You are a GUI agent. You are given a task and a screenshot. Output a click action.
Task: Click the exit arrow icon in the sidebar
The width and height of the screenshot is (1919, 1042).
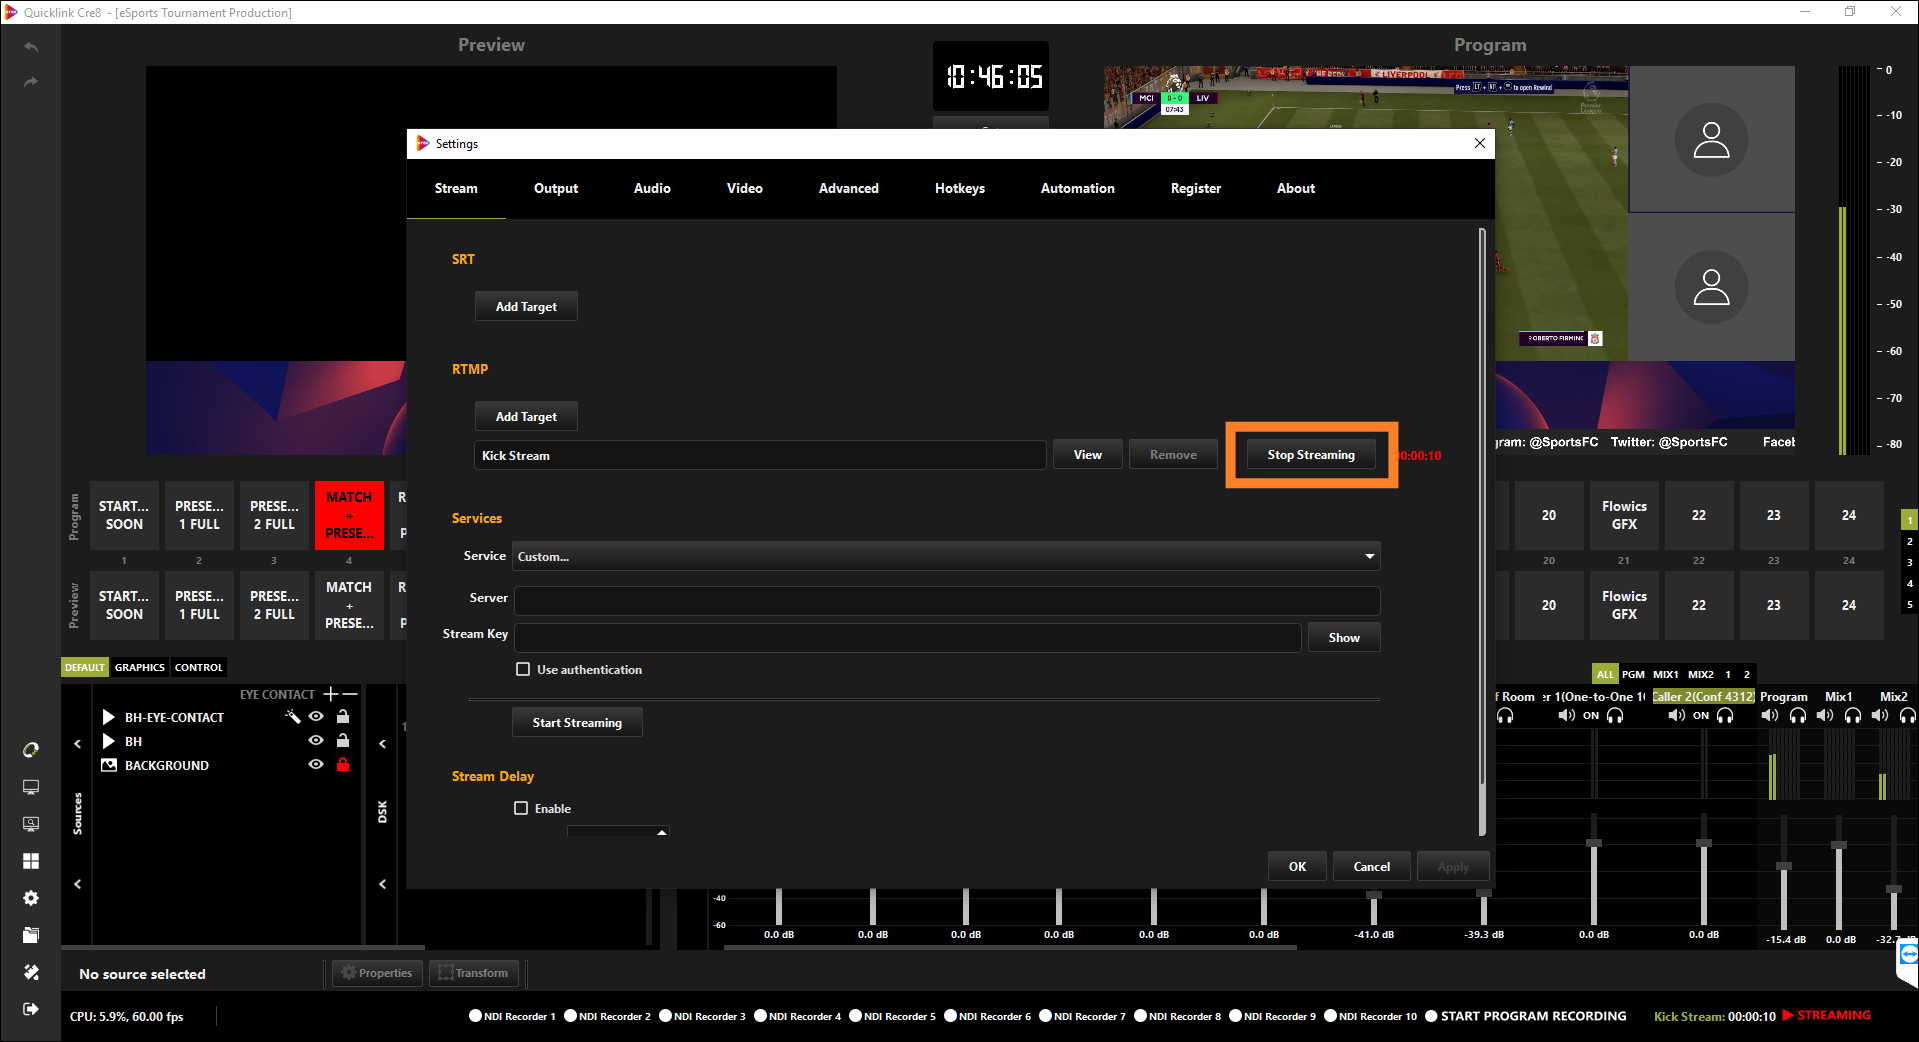click(31, 1009)
